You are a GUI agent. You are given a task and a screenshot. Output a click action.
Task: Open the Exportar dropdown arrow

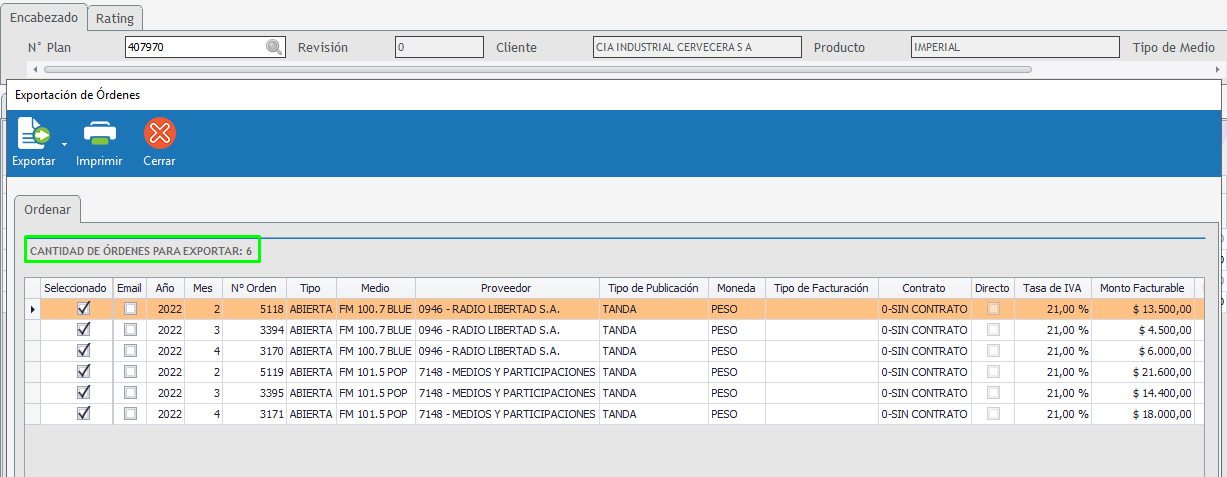point(64,144)
